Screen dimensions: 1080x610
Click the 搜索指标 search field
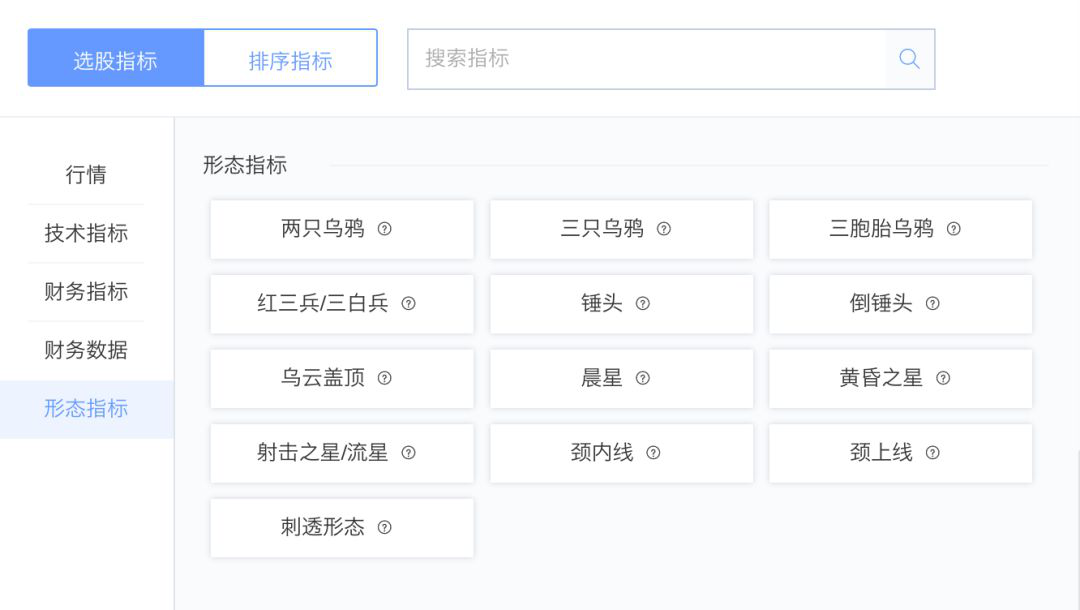[646, 59]
